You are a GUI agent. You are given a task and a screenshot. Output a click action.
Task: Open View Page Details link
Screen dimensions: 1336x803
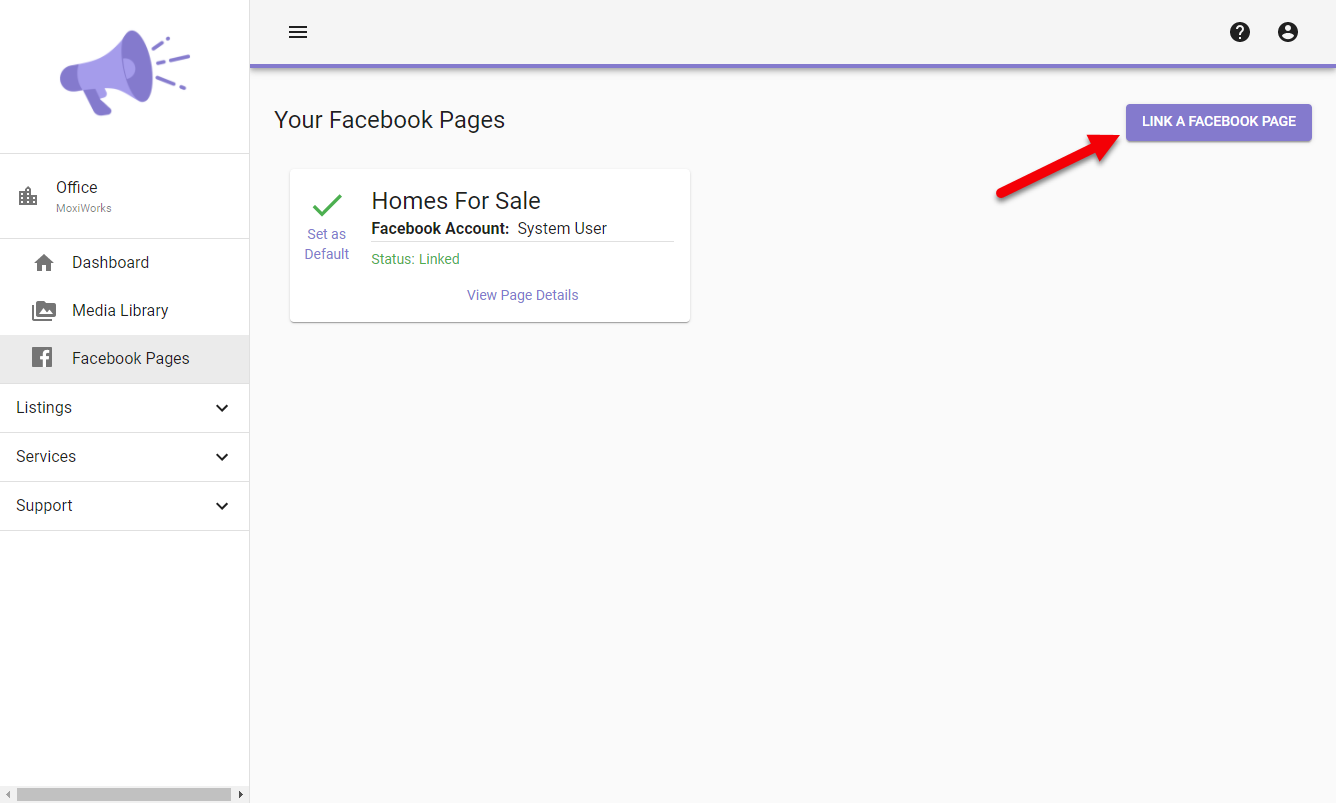point(522,295)
